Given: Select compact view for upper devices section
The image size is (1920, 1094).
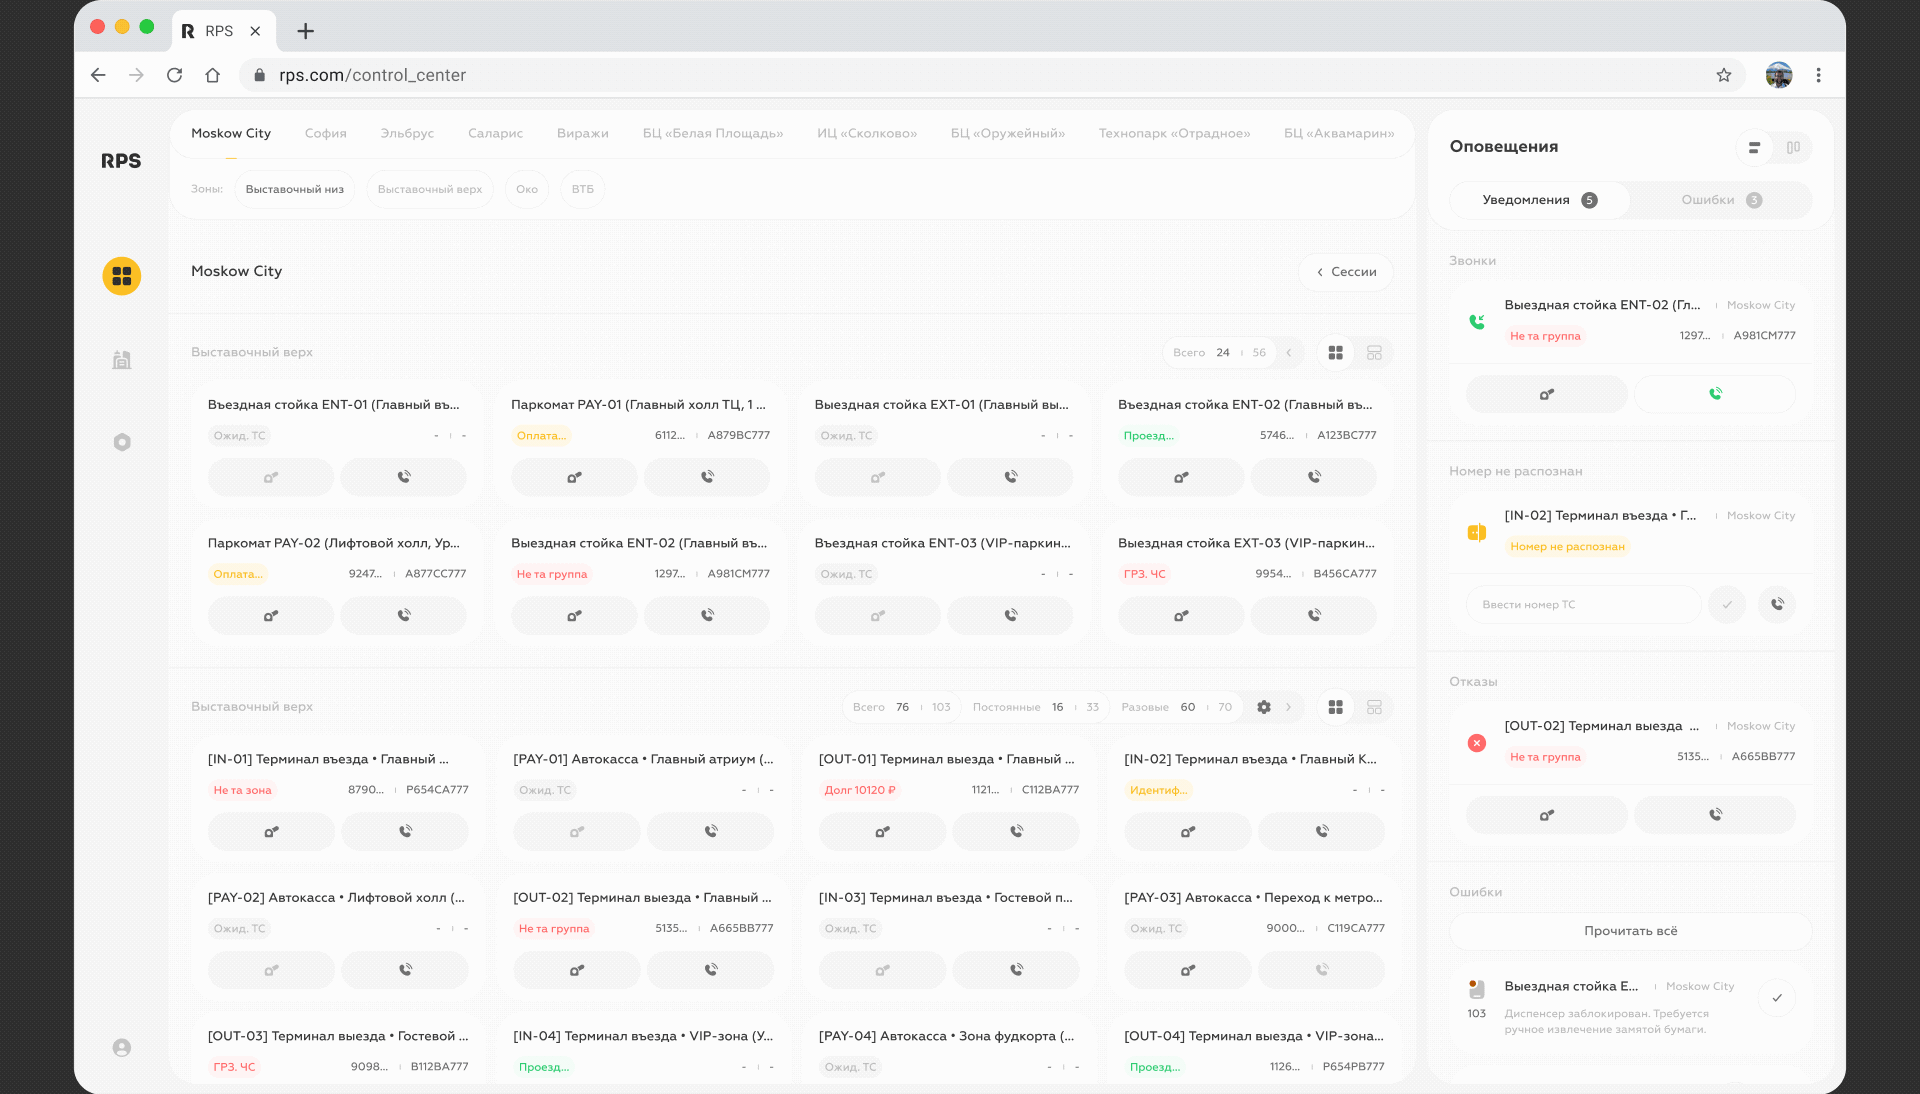Looking at the screenshot, I should point(1374,353).
